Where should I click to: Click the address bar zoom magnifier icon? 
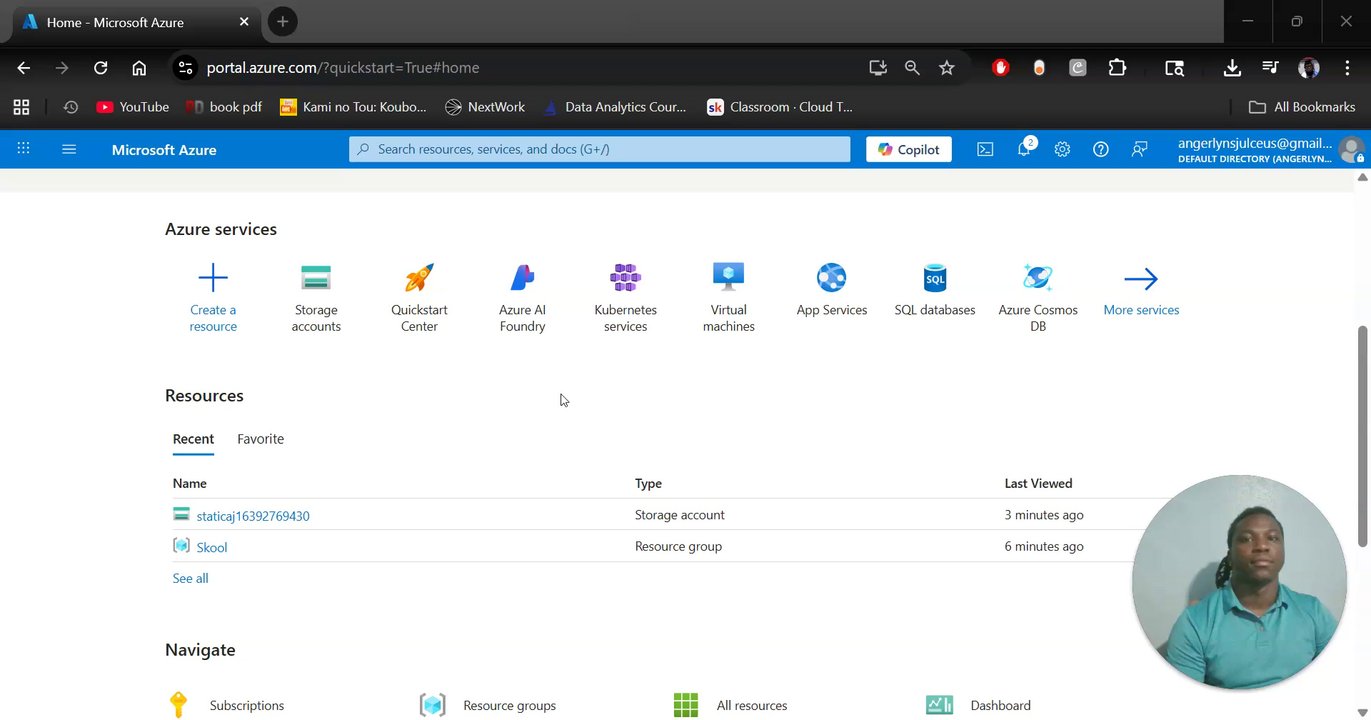[x=912, y=68]
